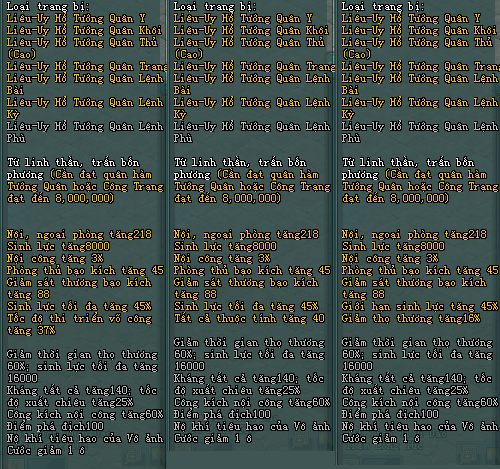500x469 pixels.
Task: Click 'Loại trang bị:' header in the right tooltip
Action: coord(383,7)
